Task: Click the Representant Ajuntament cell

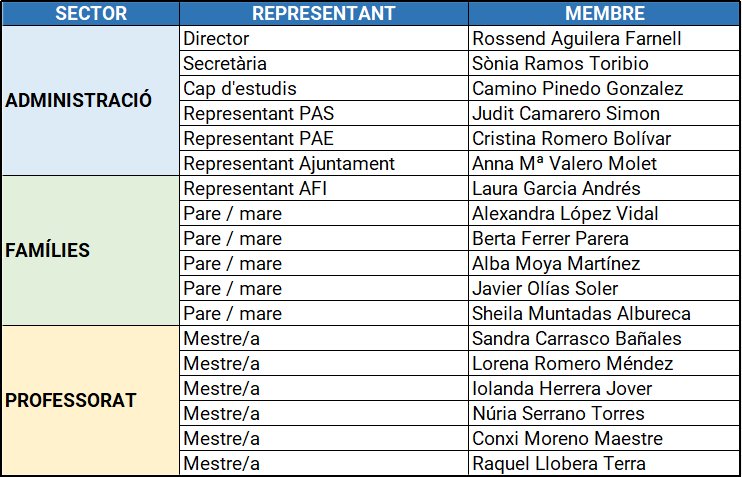Action: click(323, 163)
